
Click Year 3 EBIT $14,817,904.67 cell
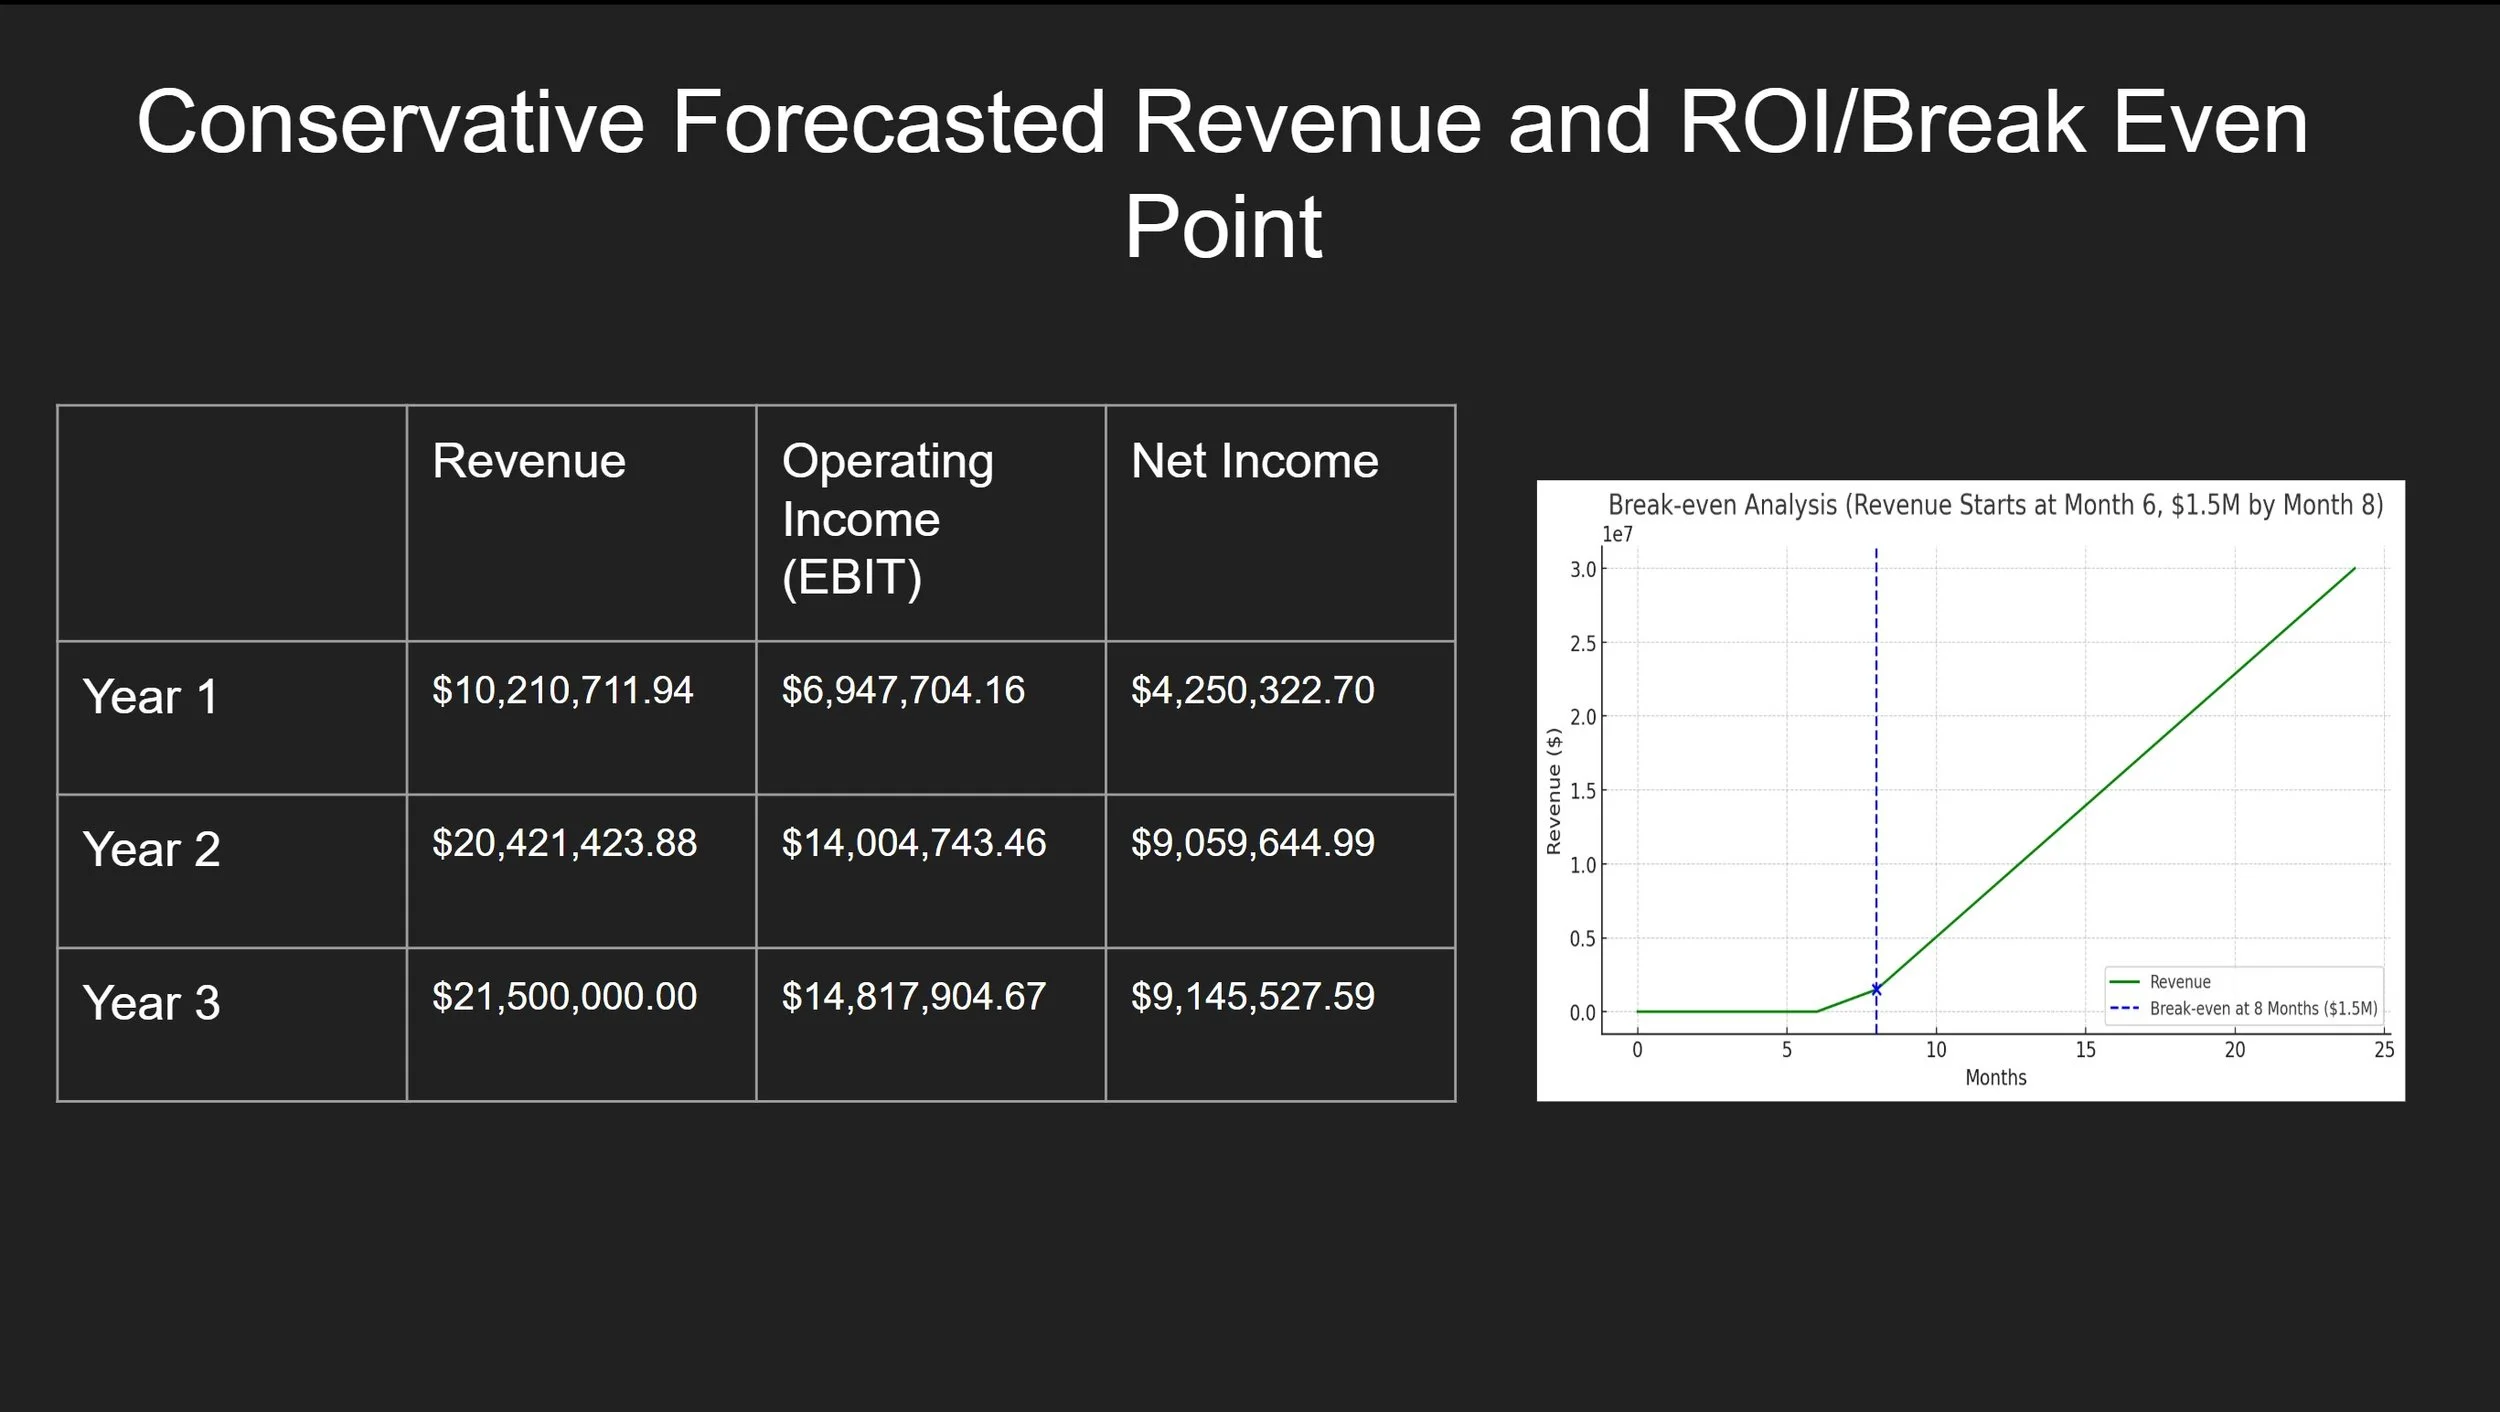pos(913,997)
